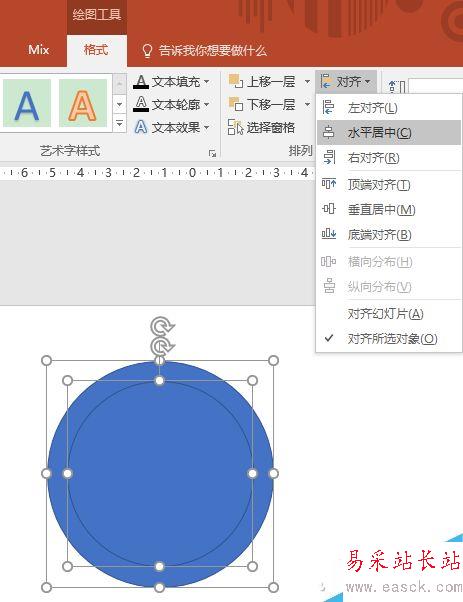463x602 pixels.
Task: Open the 艺术字样式 dialog launcher
Action: click(x=212, y=154)
